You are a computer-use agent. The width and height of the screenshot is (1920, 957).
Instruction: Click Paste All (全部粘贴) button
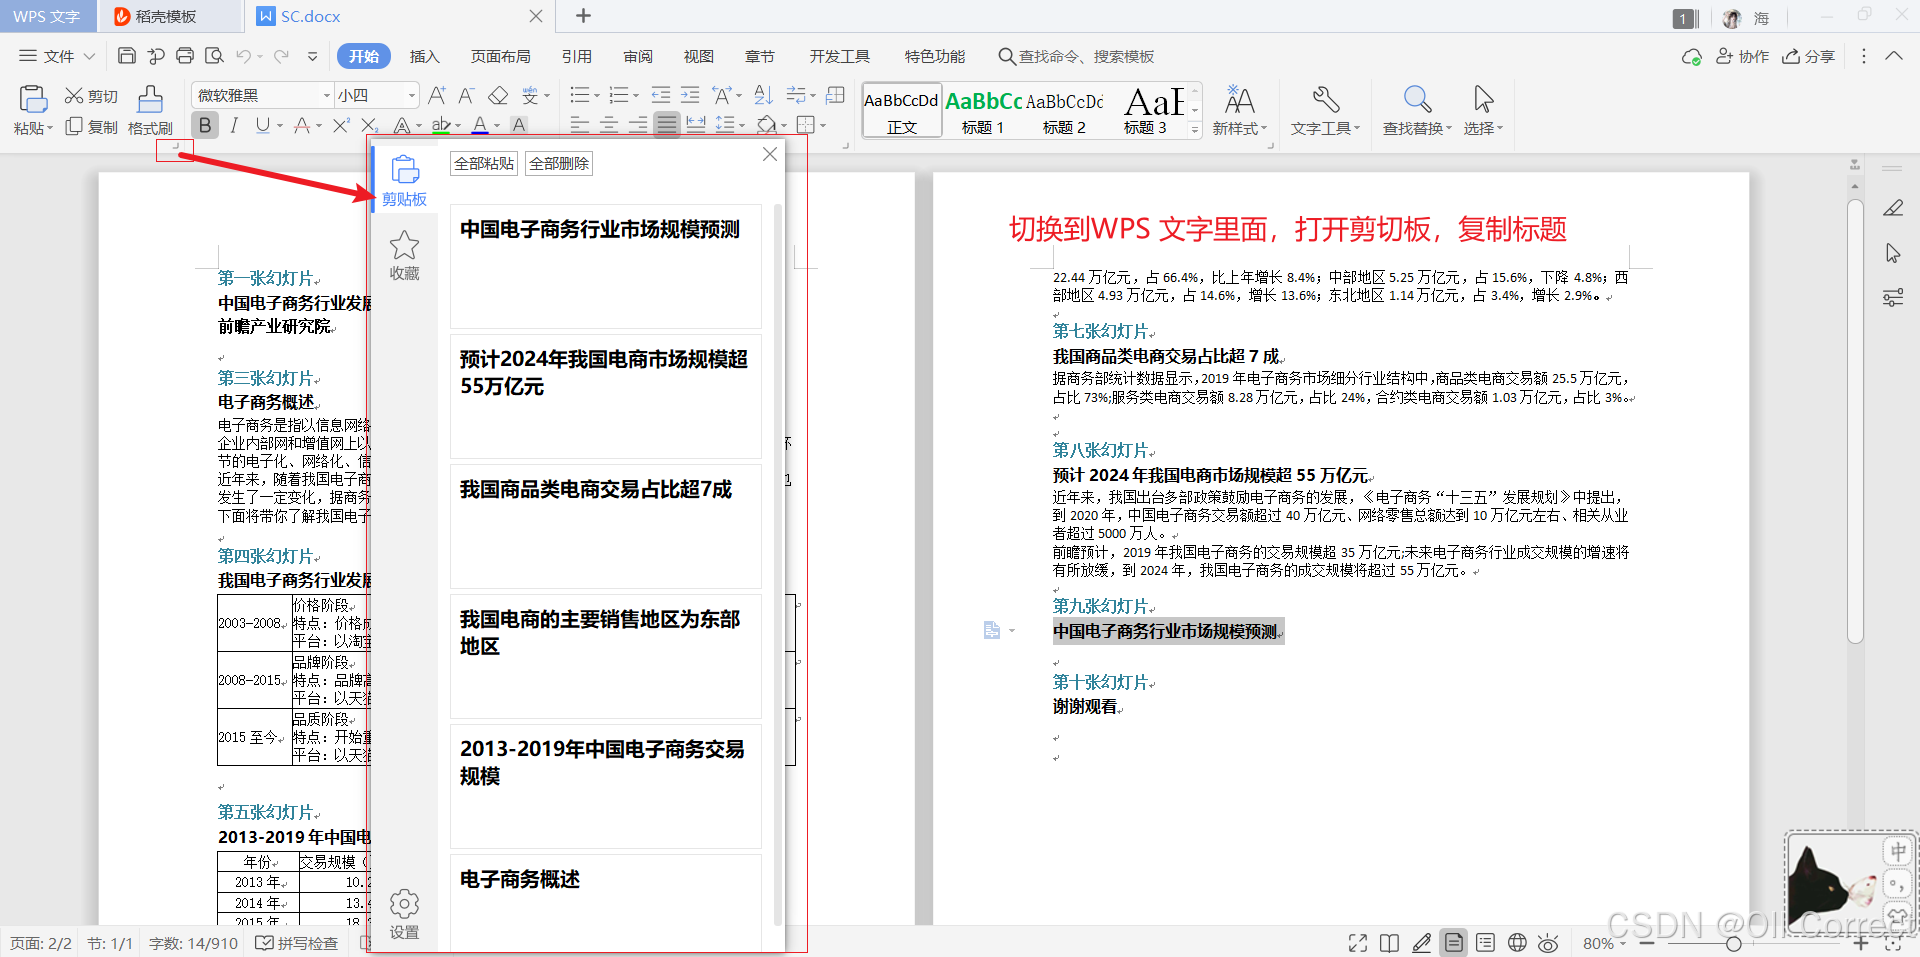(484, 163)
